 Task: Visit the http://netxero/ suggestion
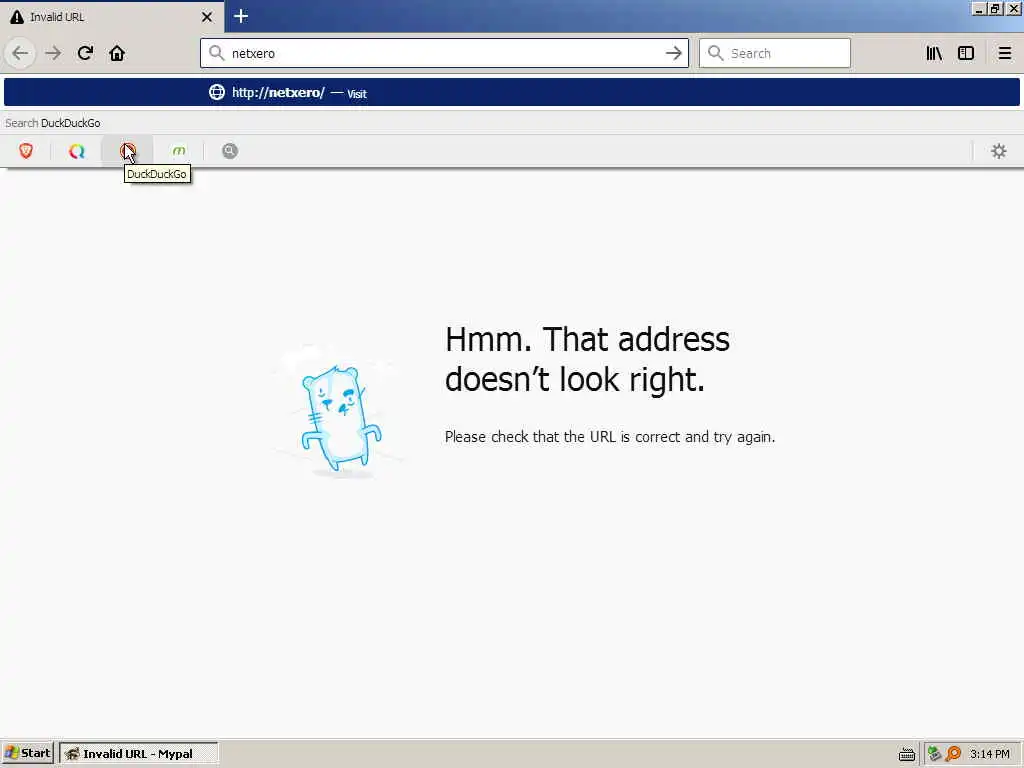tap(512, 92)
